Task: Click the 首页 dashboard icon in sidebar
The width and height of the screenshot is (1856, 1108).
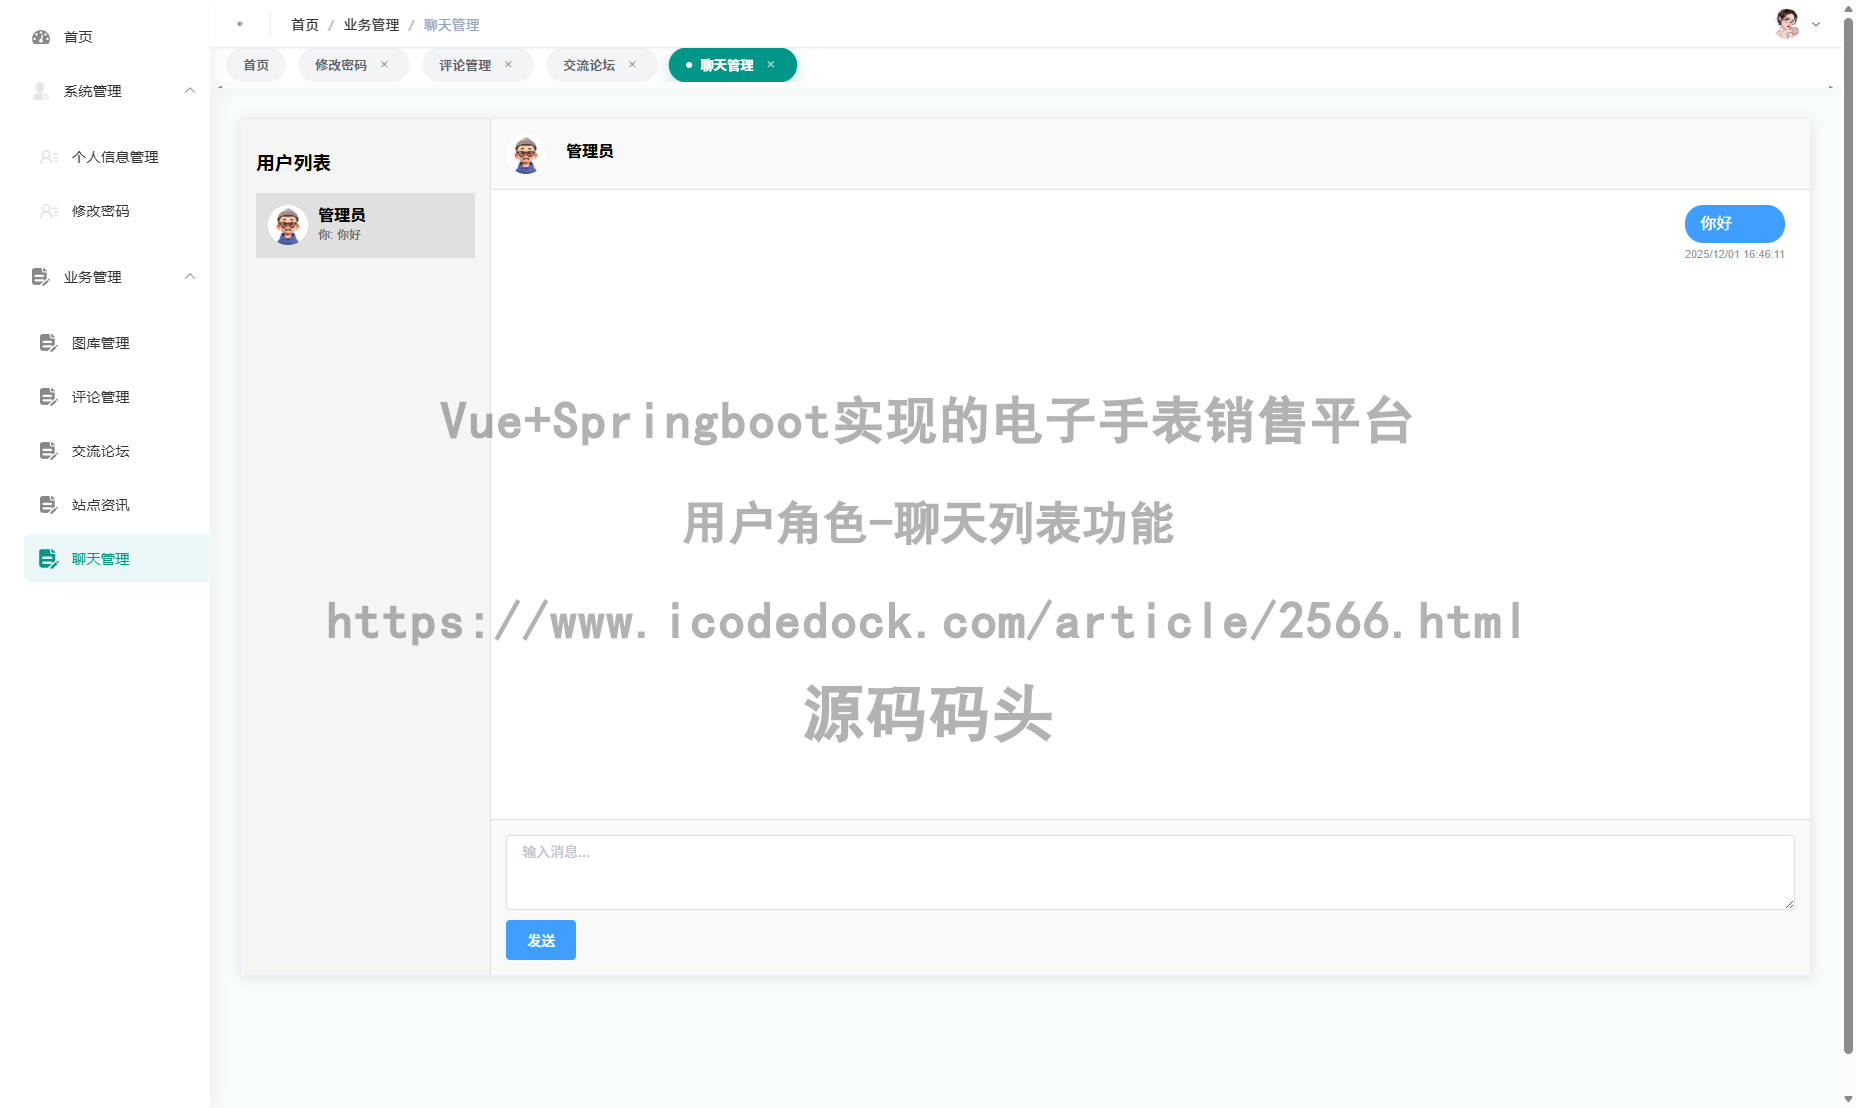Action: pyautogui.click(x=40, y=37)
